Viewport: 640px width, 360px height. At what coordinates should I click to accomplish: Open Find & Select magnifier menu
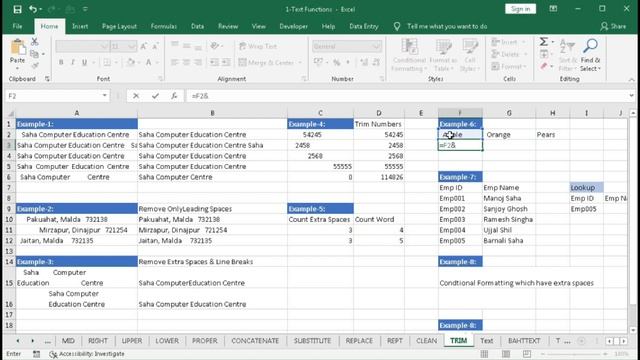click(x=590, y=56)
